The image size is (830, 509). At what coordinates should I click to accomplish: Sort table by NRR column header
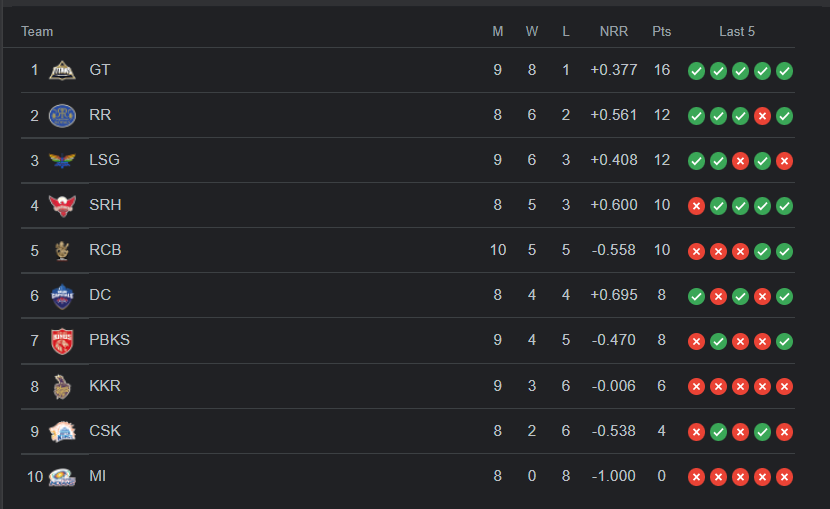point(613,31)
